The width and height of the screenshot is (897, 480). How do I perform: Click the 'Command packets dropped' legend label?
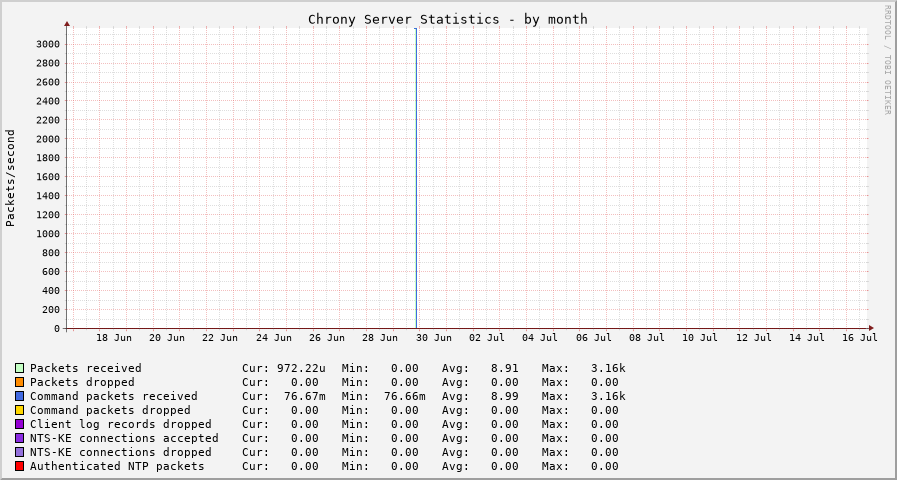(110, 410)
